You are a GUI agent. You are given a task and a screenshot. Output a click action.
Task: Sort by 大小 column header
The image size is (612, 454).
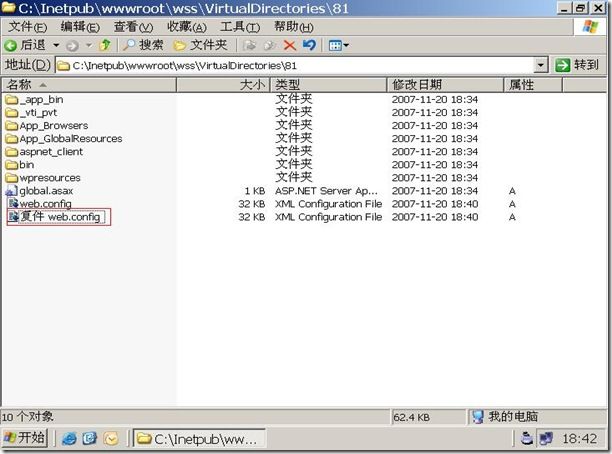point(223,84)
